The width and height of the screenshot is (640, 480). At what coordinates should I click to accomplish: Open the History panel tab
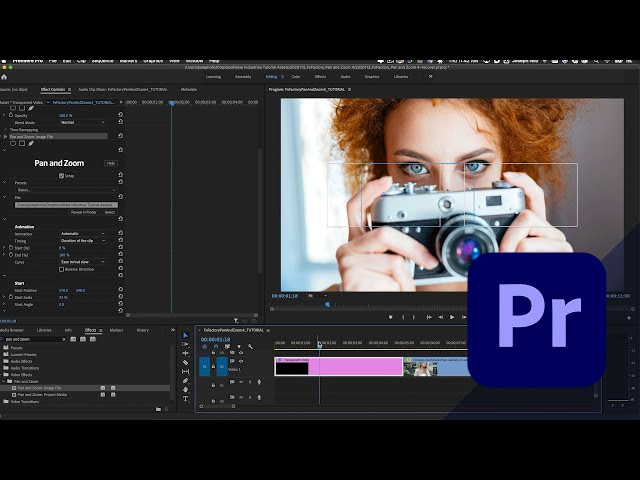tap(142, 330)
